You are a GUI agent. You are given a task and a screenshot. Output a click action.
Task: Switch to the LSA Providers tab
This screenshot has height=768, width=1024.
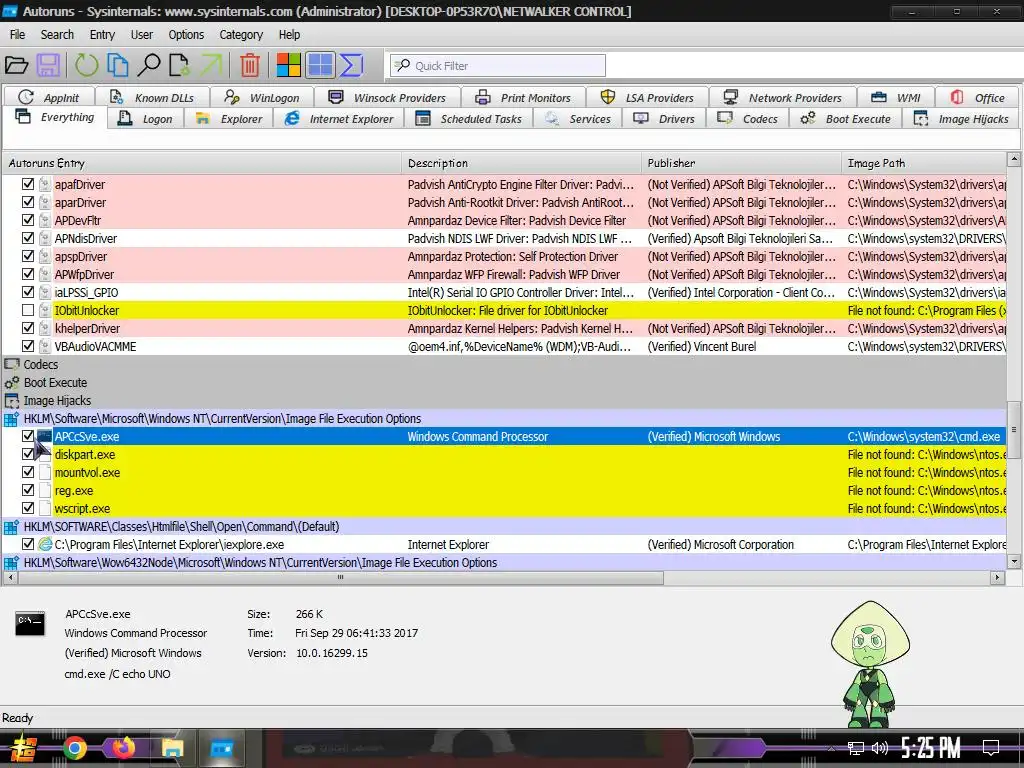tap(647, 97)
